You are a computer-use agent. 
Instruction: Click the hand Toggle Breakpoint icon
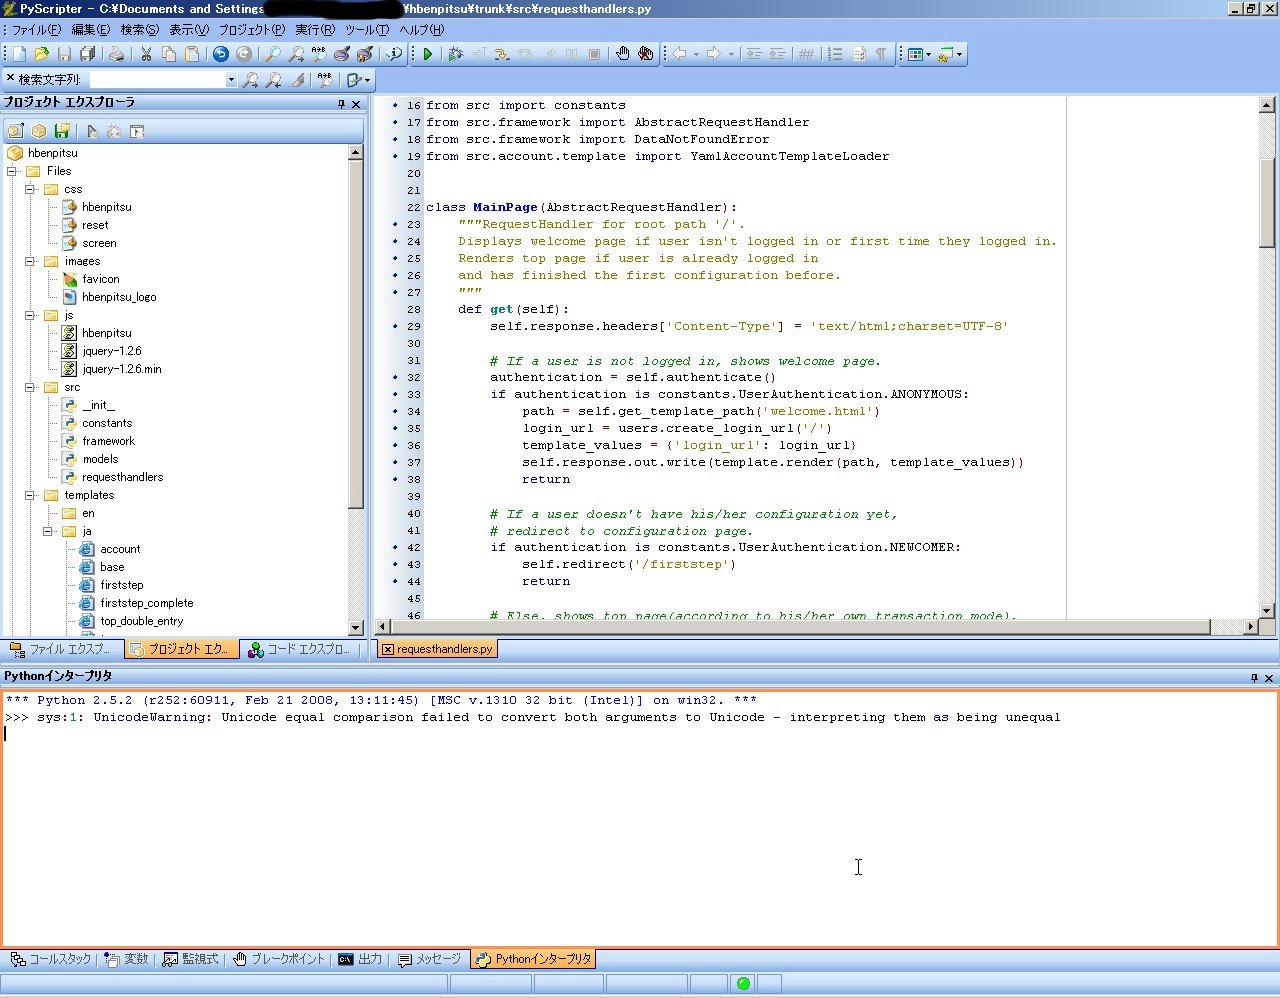[622, 54]
